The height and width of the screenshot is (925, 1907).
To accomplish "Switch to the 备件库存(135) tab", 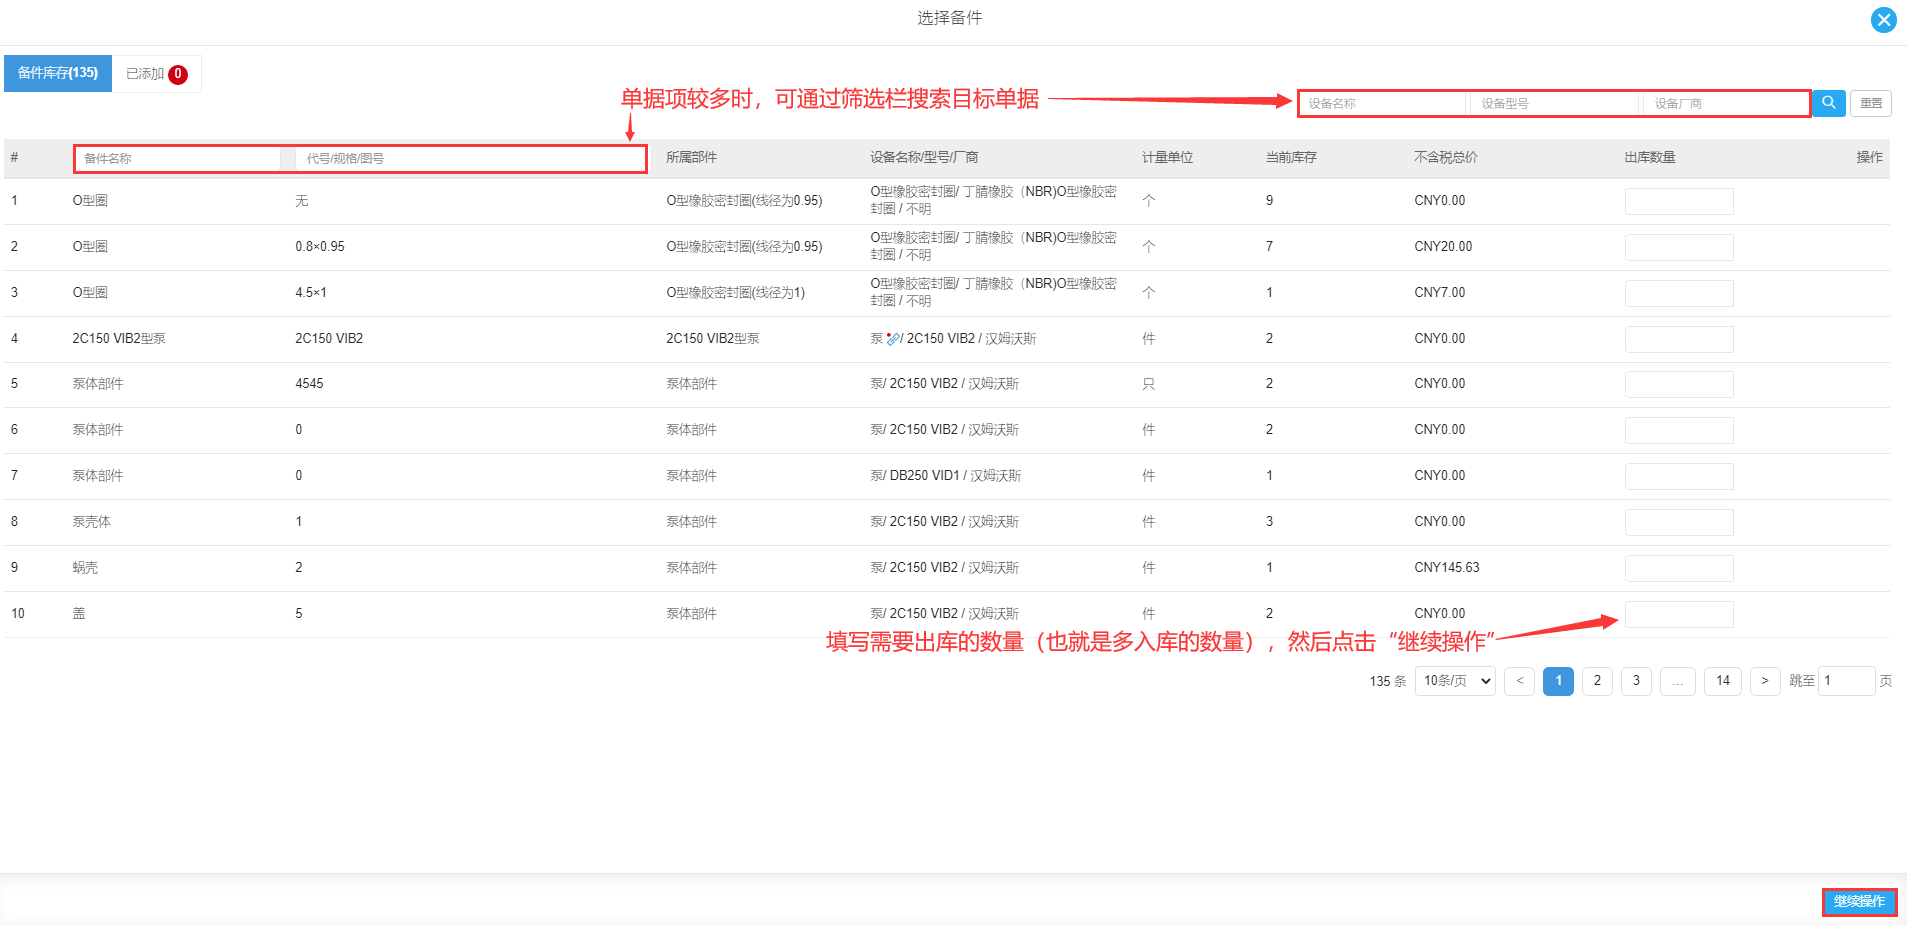I will tap(58, 73).
